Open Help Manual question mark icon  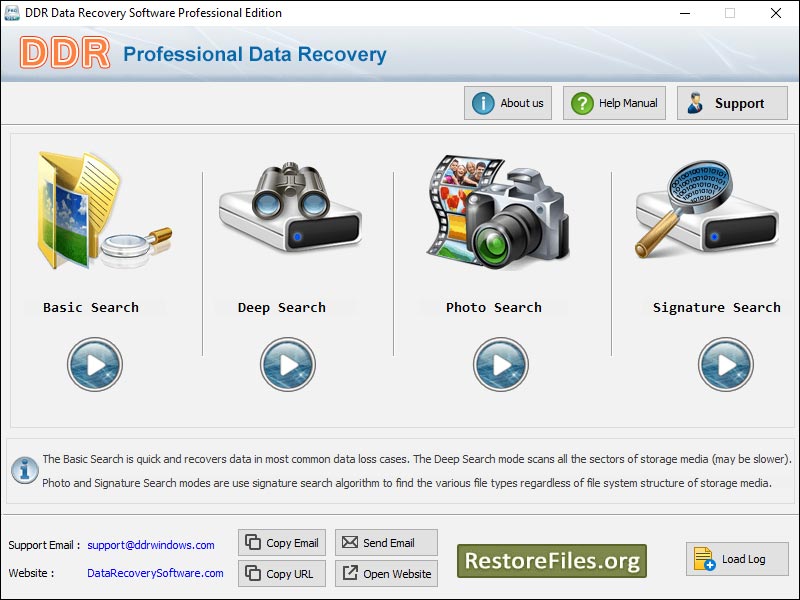580,102
